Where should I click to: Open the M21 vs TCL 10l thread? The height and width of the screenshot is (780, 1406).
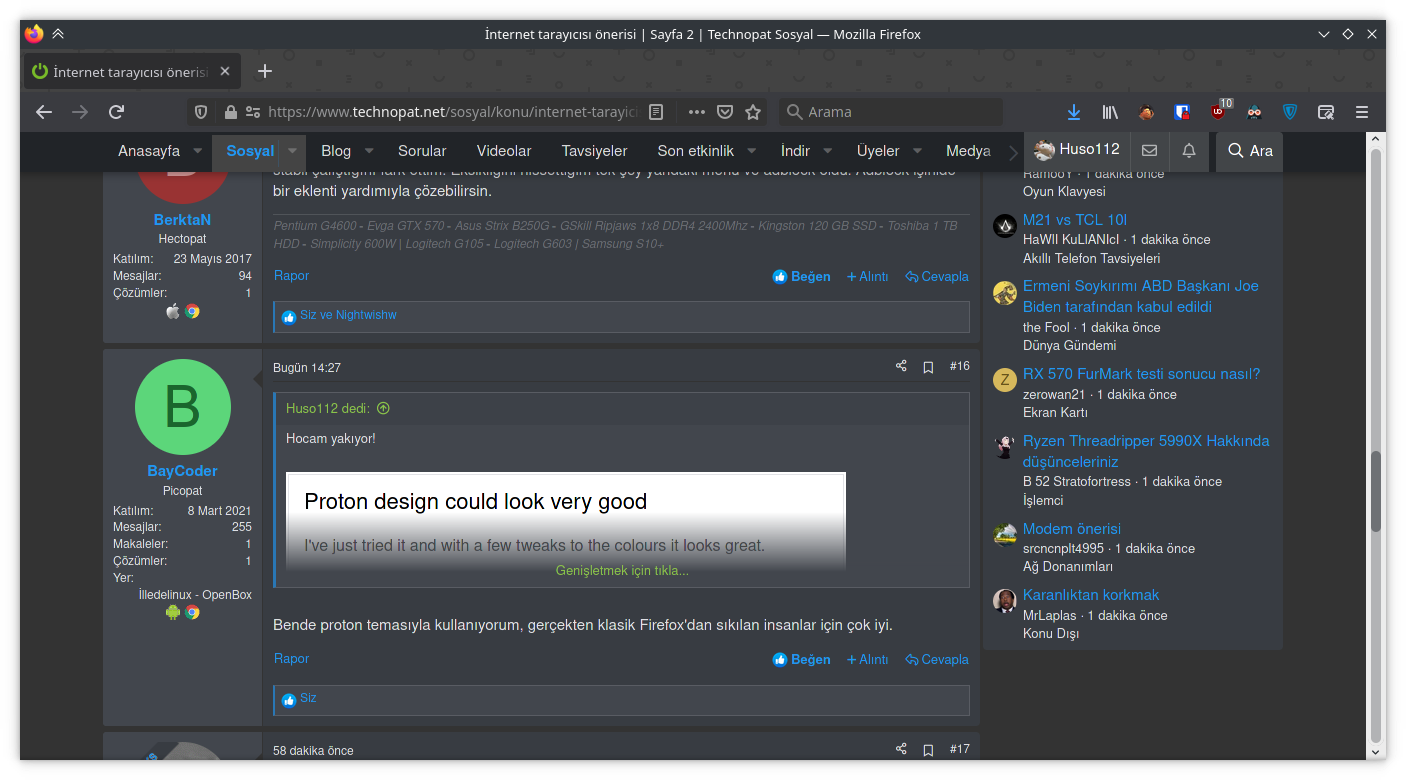point(1075,220)
